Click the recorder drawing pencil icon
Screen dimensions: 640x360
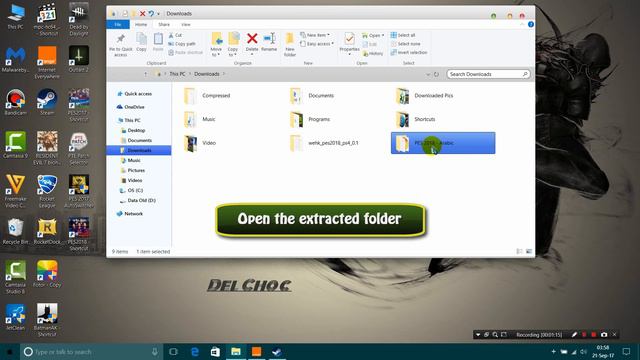[574, 335]
